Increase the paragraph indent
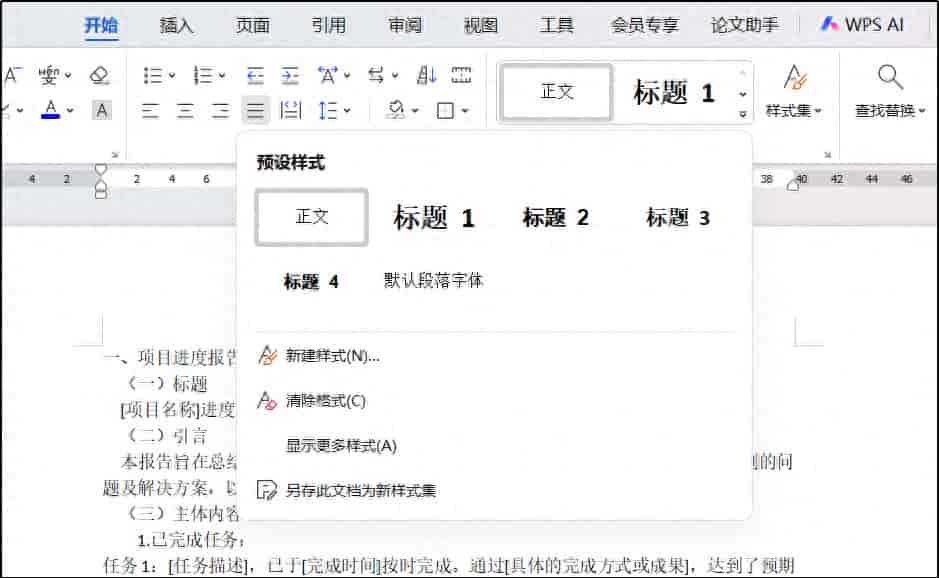Image resolution: width=939 pixels, height=578 pixels. 290,75
